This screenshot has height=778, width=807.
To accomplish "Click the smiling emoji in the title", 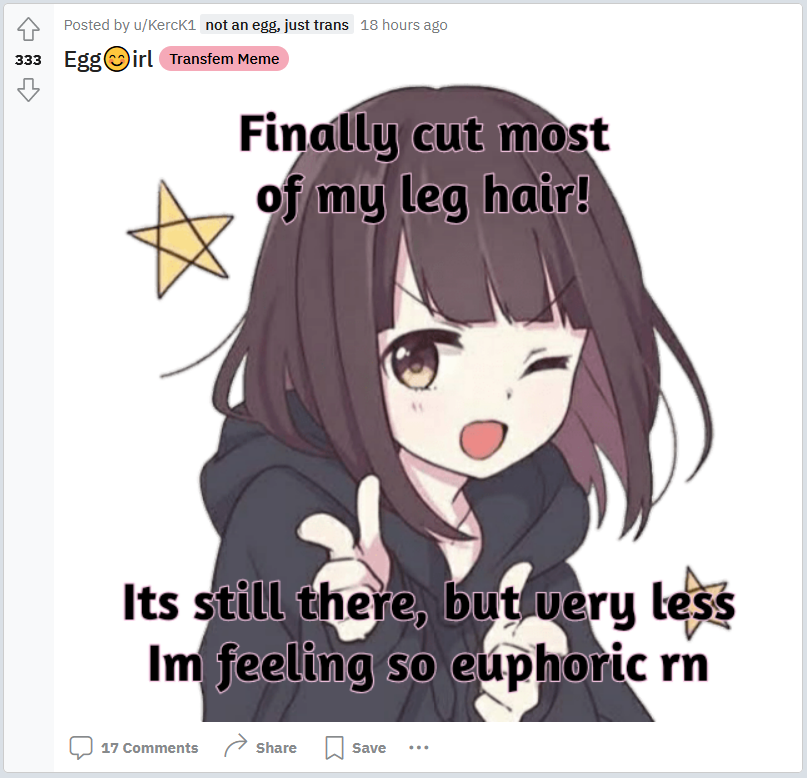I will [x=117, y=59].
